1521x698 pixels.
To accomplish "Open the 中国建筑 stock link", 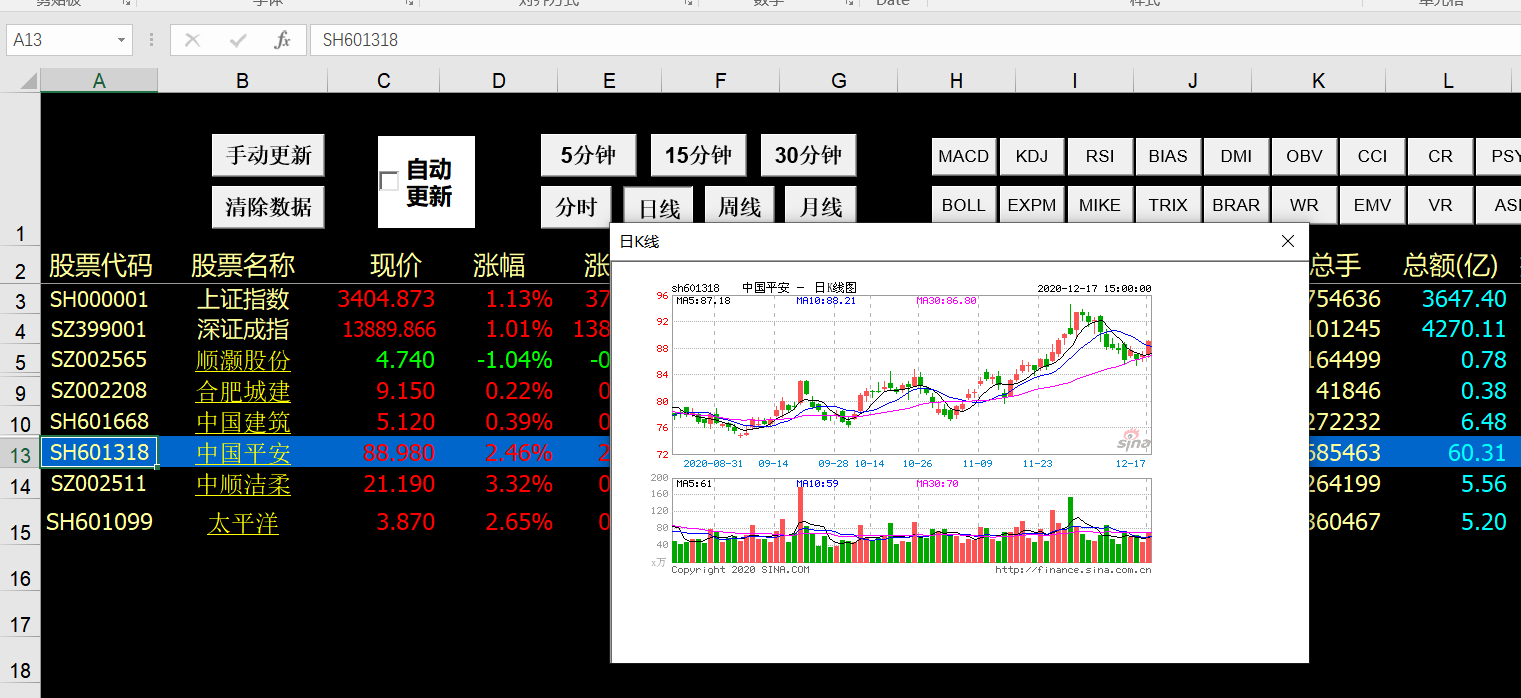I will [243, 422].
